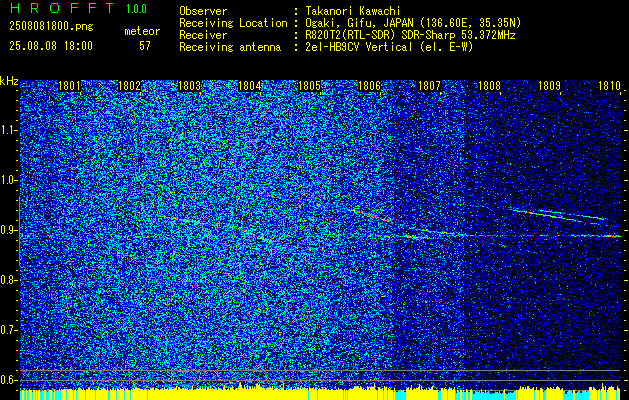Click the meteor count 57

point(145,46)
